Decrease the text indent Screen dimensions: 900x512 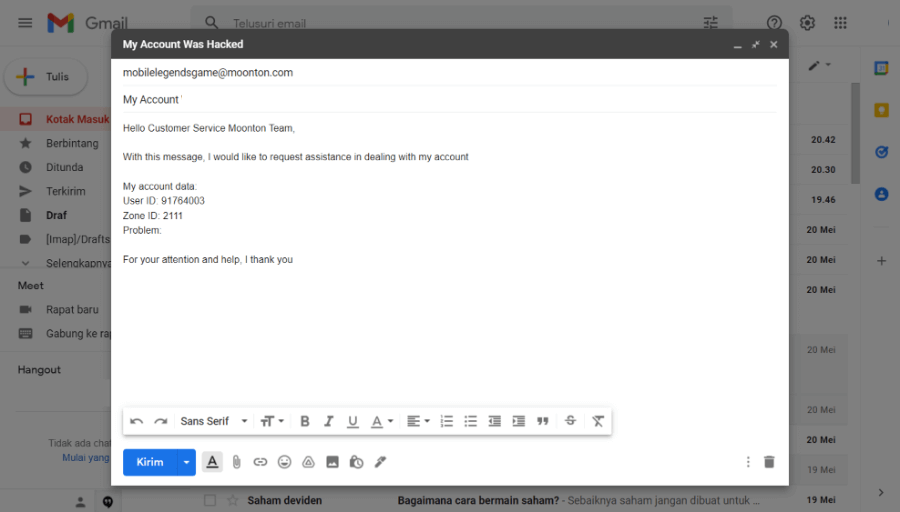pos(495,421)
